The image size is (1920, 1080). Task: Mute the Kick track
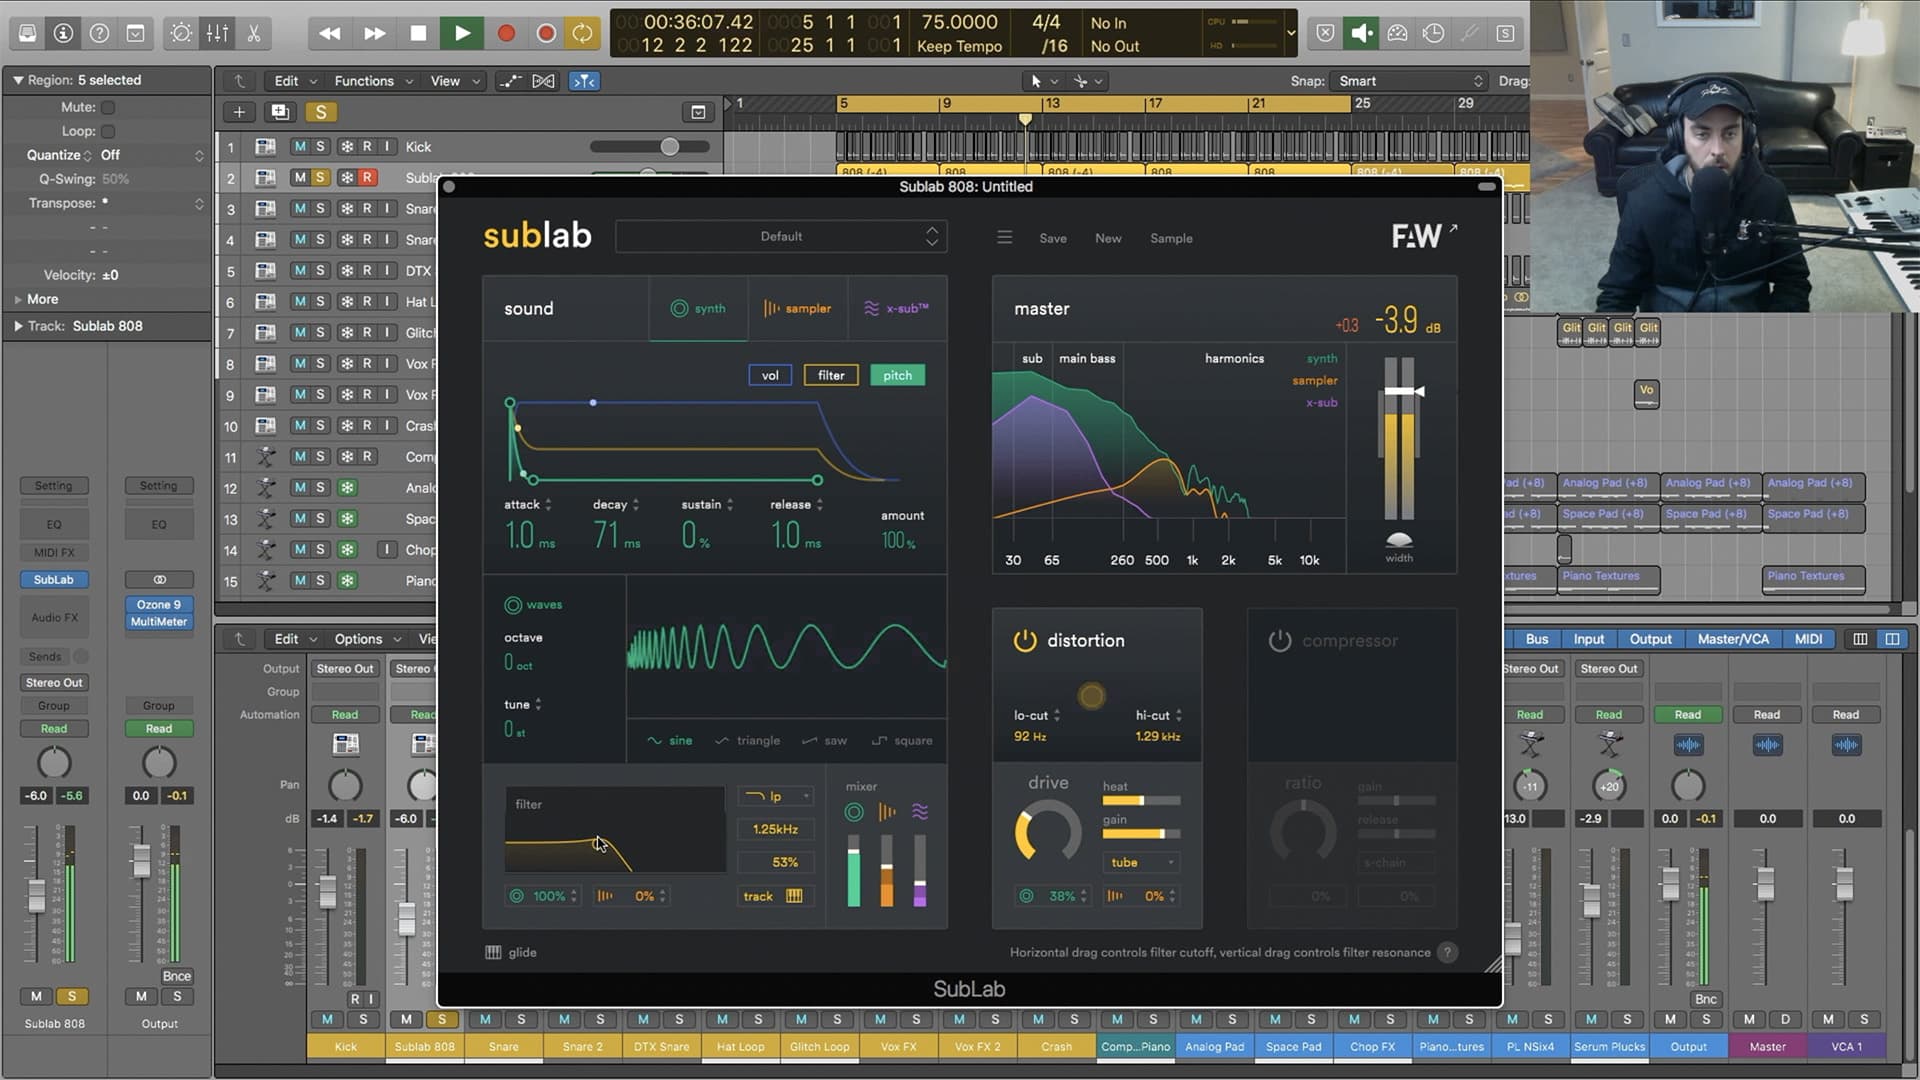tap(299, 146)
